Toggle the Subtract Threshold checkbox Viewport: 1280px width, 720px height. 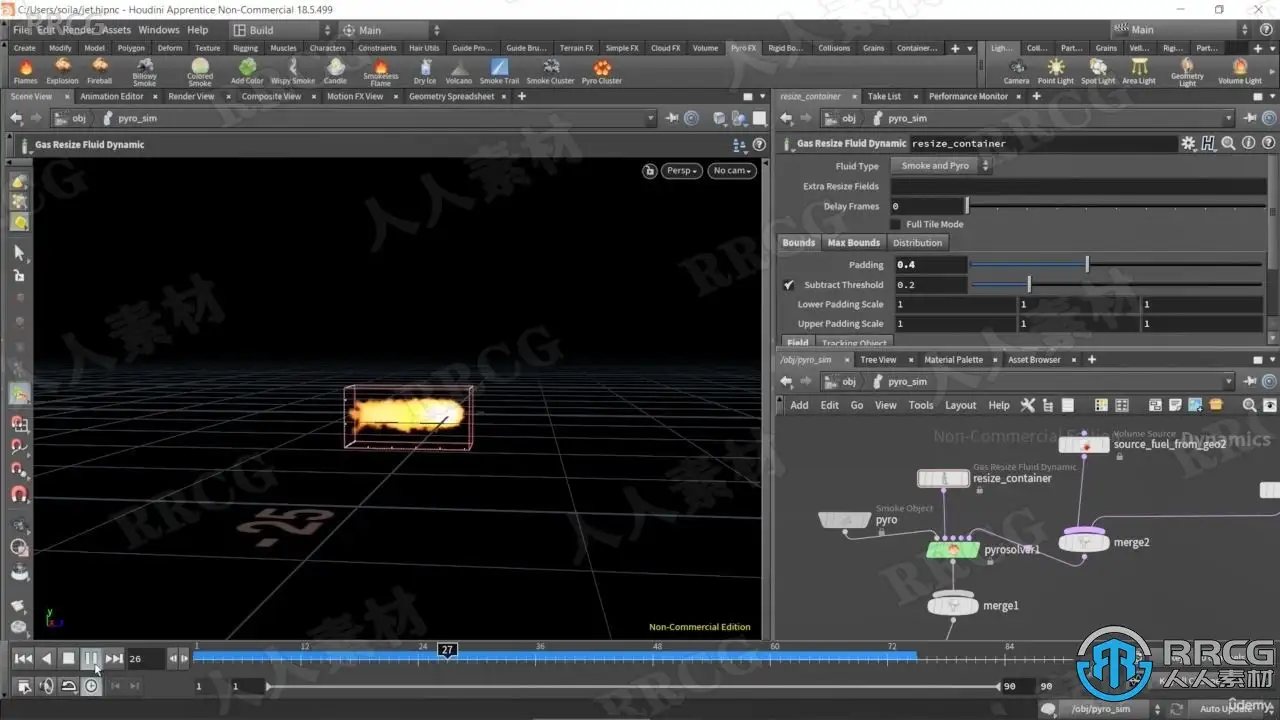click(x=789, y=285)
